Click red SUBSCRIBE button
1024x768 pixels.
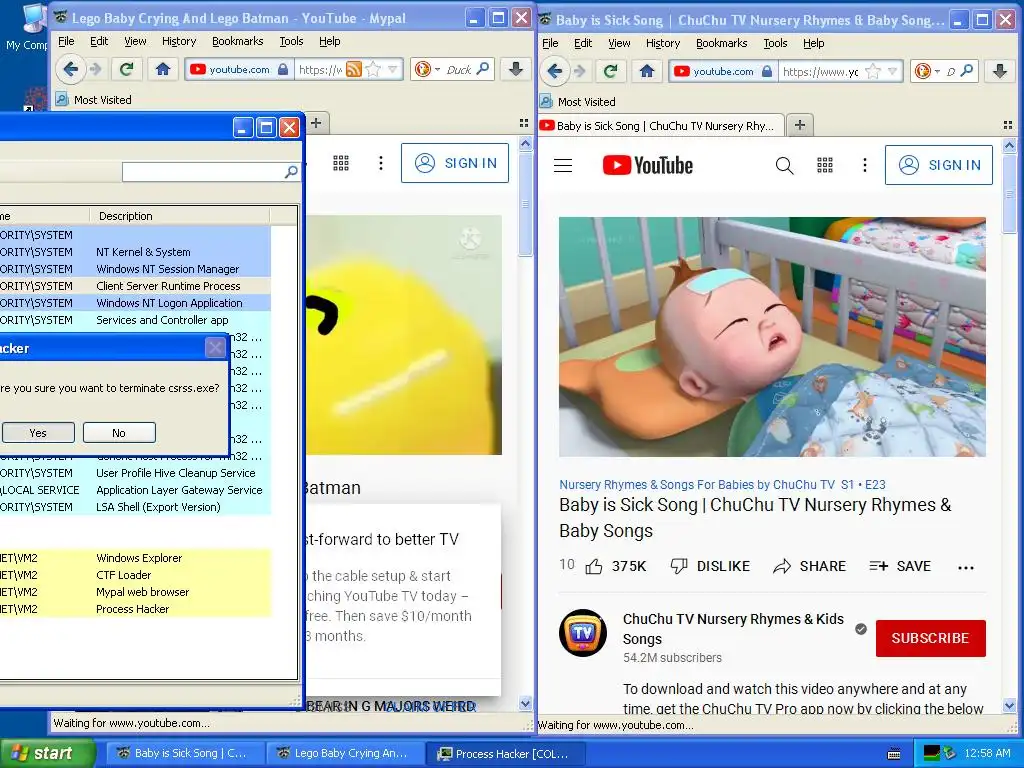point(930,638)
